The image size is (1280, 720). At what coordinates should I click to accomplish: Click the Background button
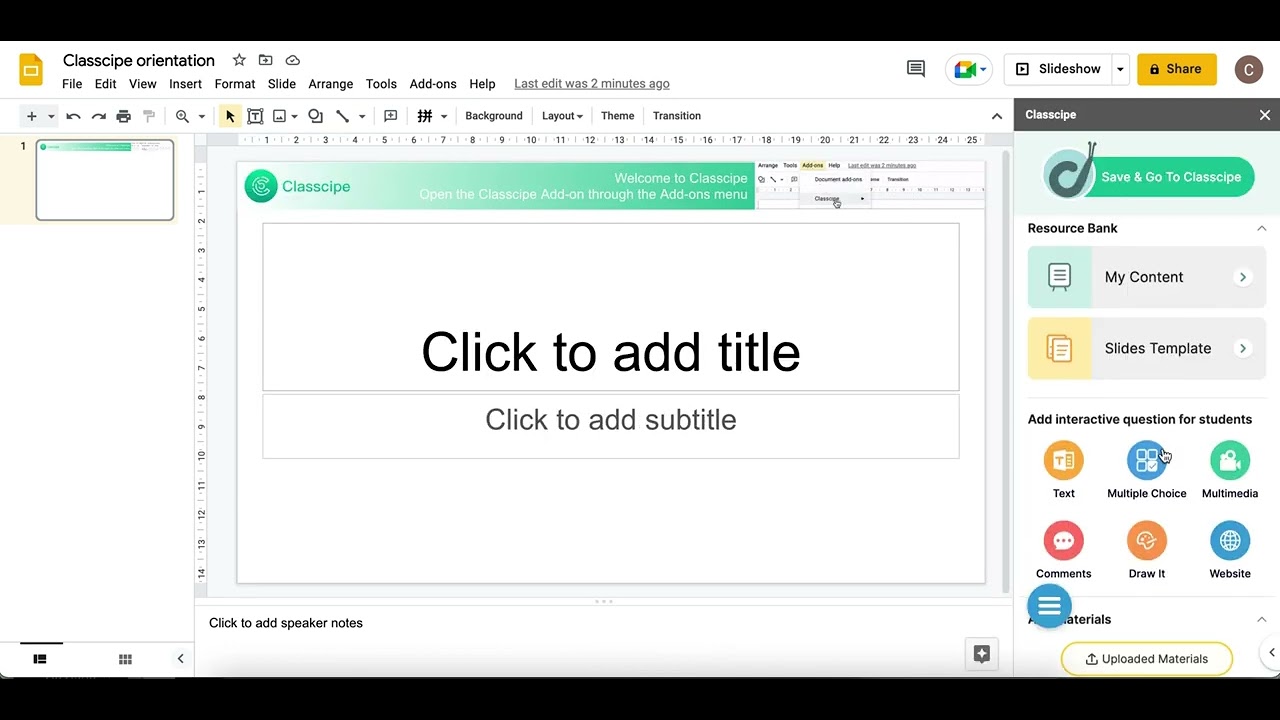pyautogui.click(x=494, y=116)
